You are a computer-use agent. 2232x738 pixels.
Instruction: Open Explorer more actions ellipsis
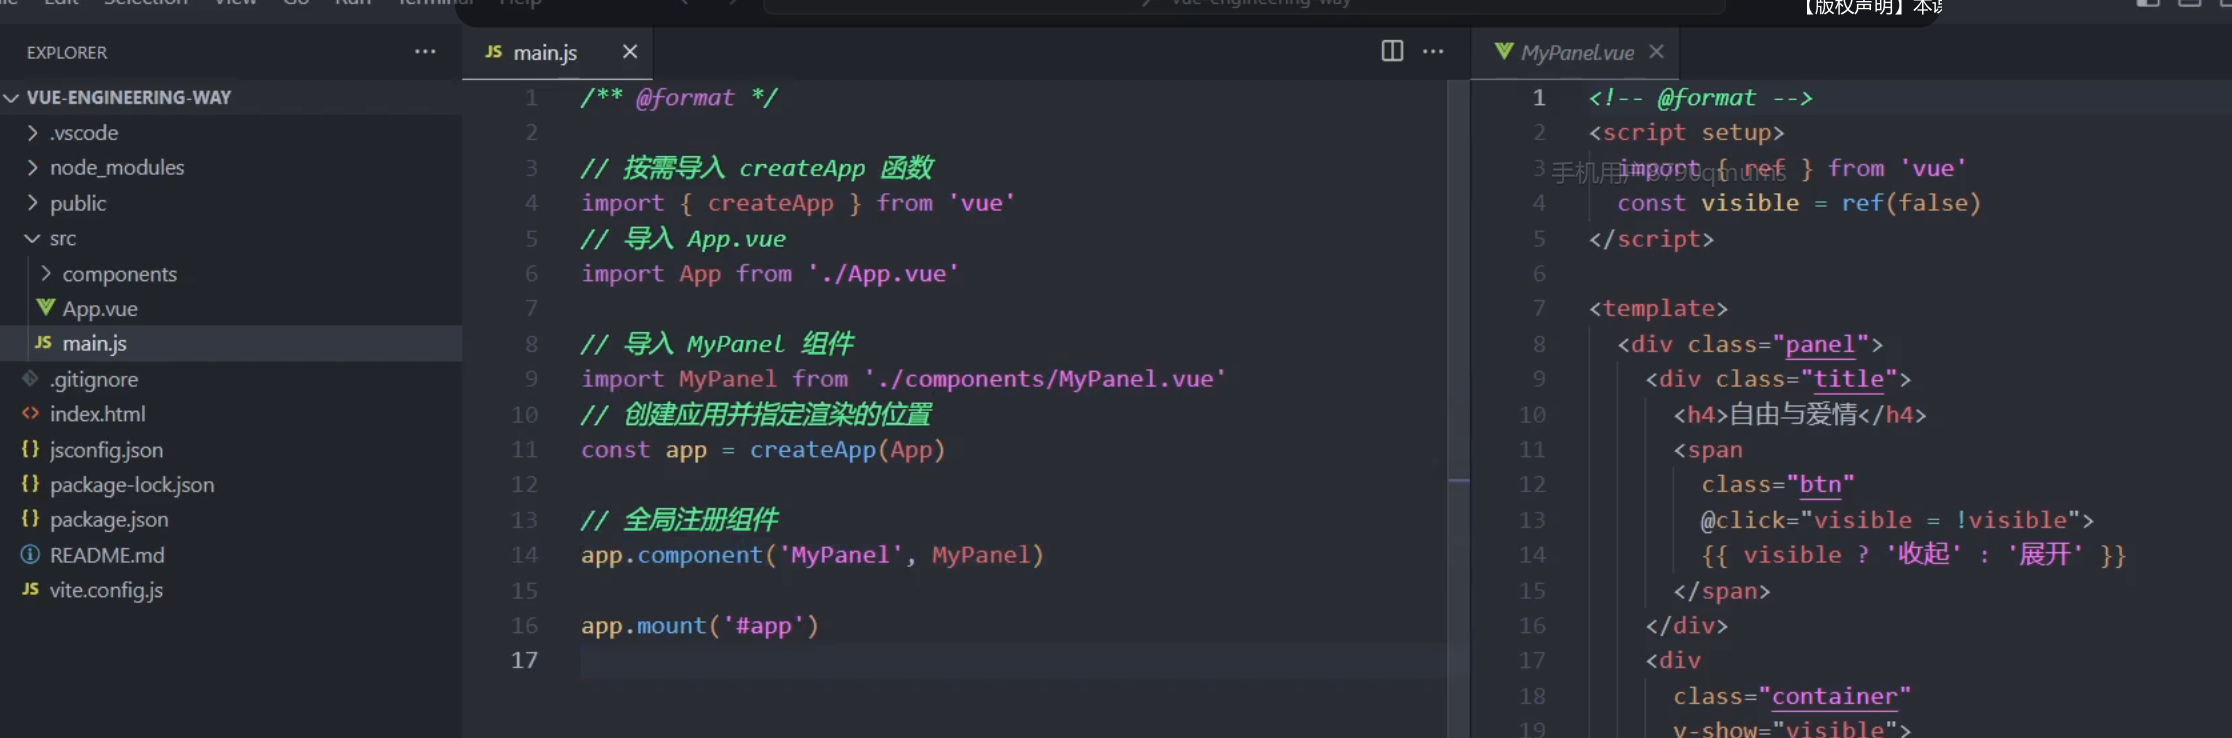(425, 52)
